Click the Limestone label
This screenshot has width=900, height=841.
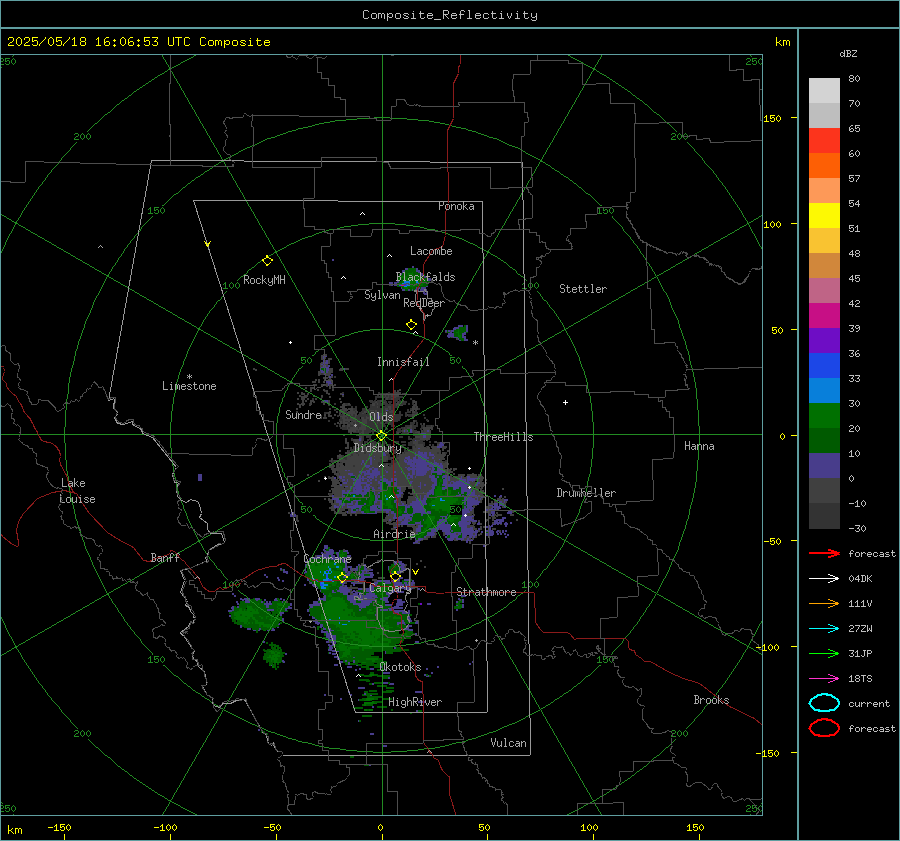coord(189,386)
